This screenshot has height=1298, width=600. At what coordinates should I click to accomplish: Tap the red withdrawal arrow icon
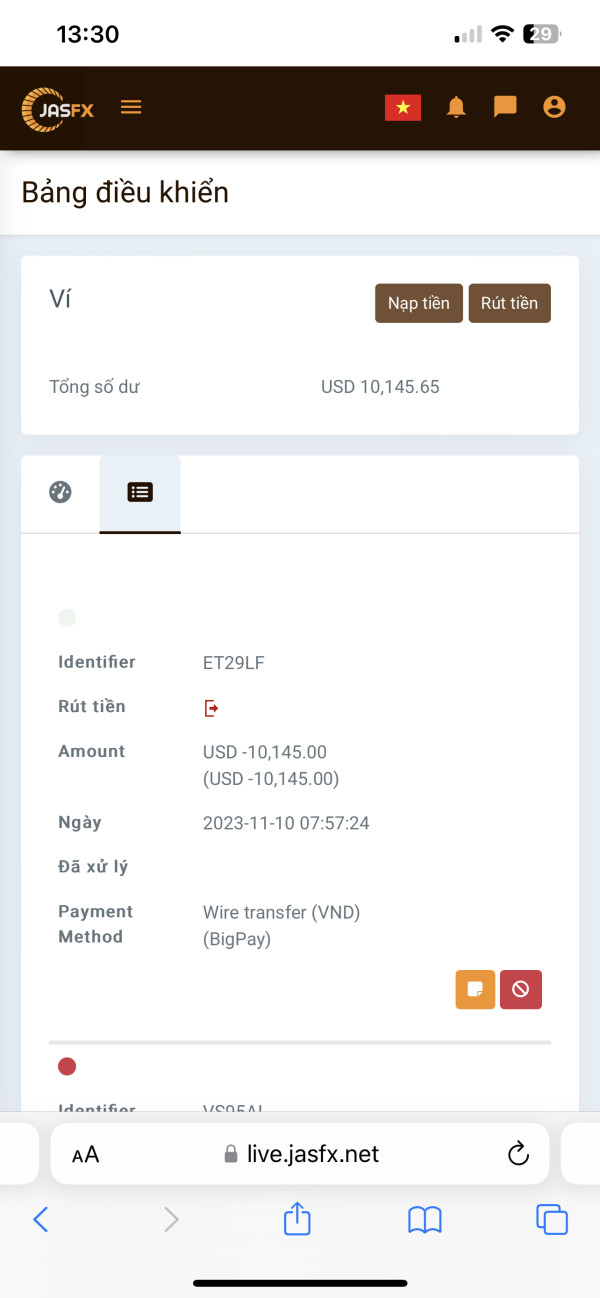pyautogui.click(x=211, y=708)
